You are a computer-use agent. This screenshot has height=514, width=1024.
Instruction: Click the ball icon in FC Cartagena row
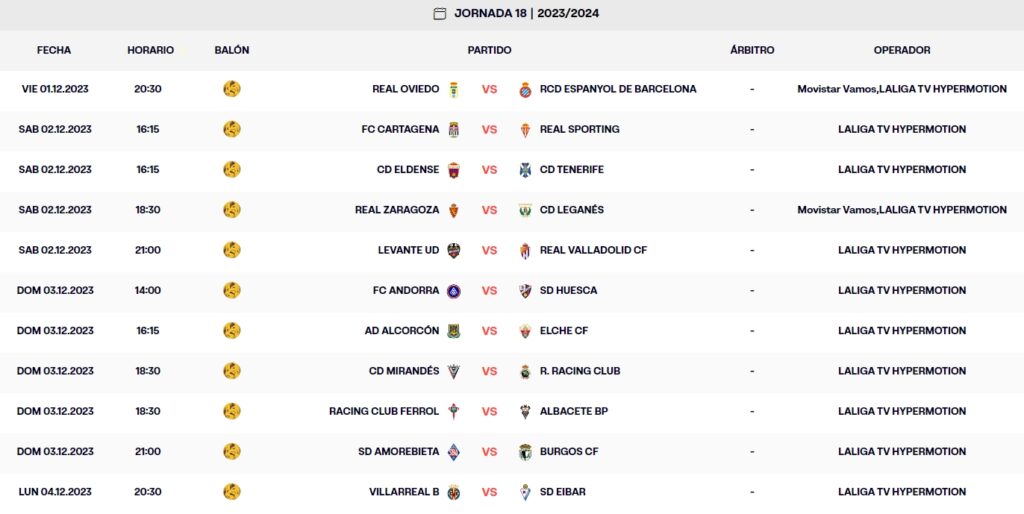point(232,129)
